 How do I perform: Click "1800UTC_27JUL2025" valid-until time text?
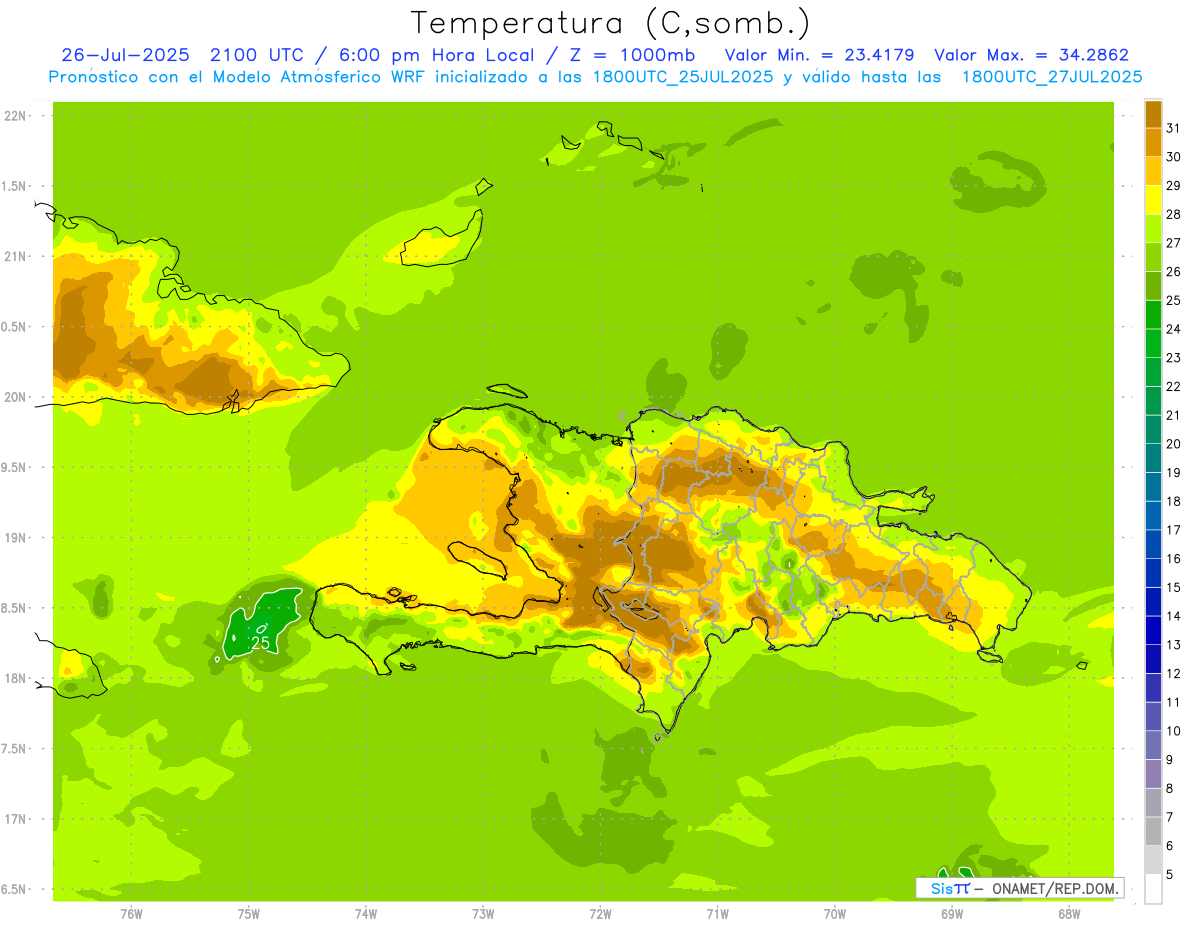click(1052, 77)
